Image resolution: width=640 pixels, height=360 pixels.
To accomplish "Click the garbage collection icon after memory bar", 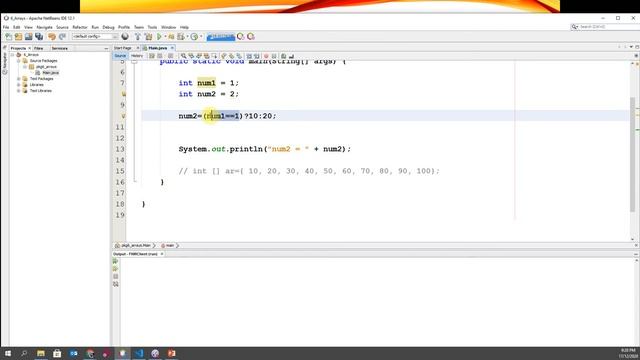I will click(241, 37).
